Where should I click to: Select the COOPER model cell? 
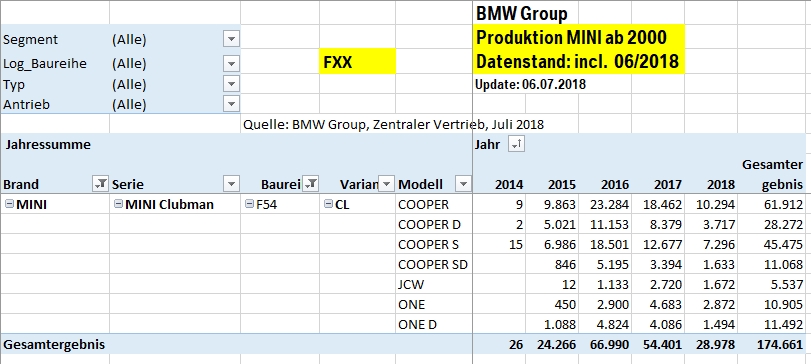pyautogui.click(x=434, y=204)
